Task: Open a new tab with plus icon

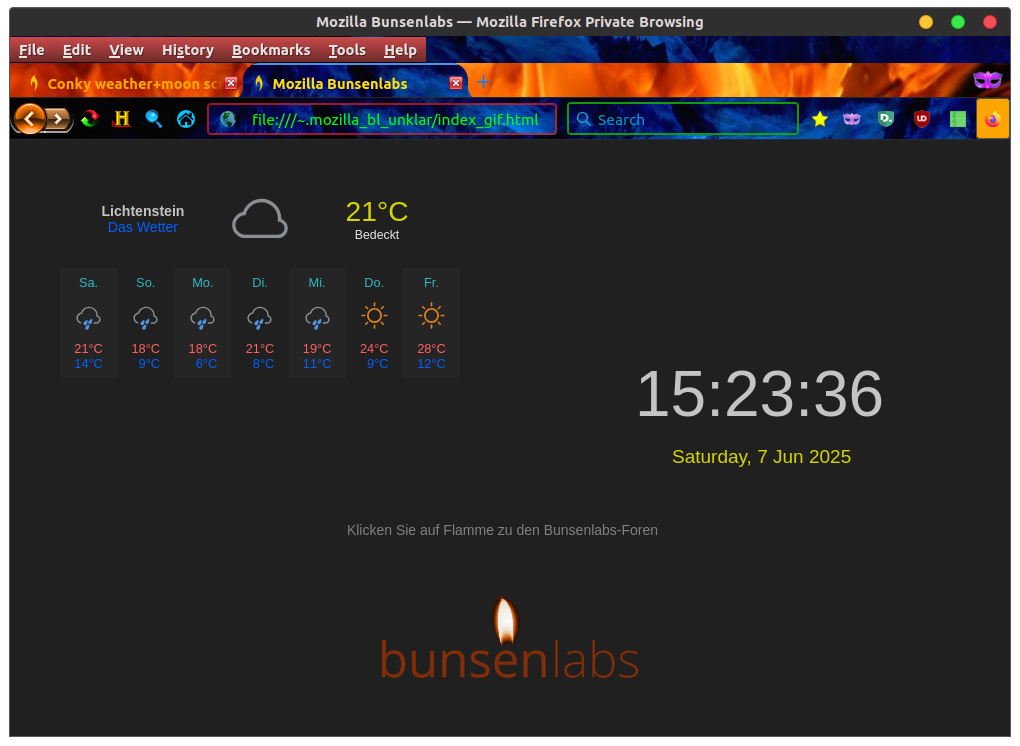Action: pos(483,82)
